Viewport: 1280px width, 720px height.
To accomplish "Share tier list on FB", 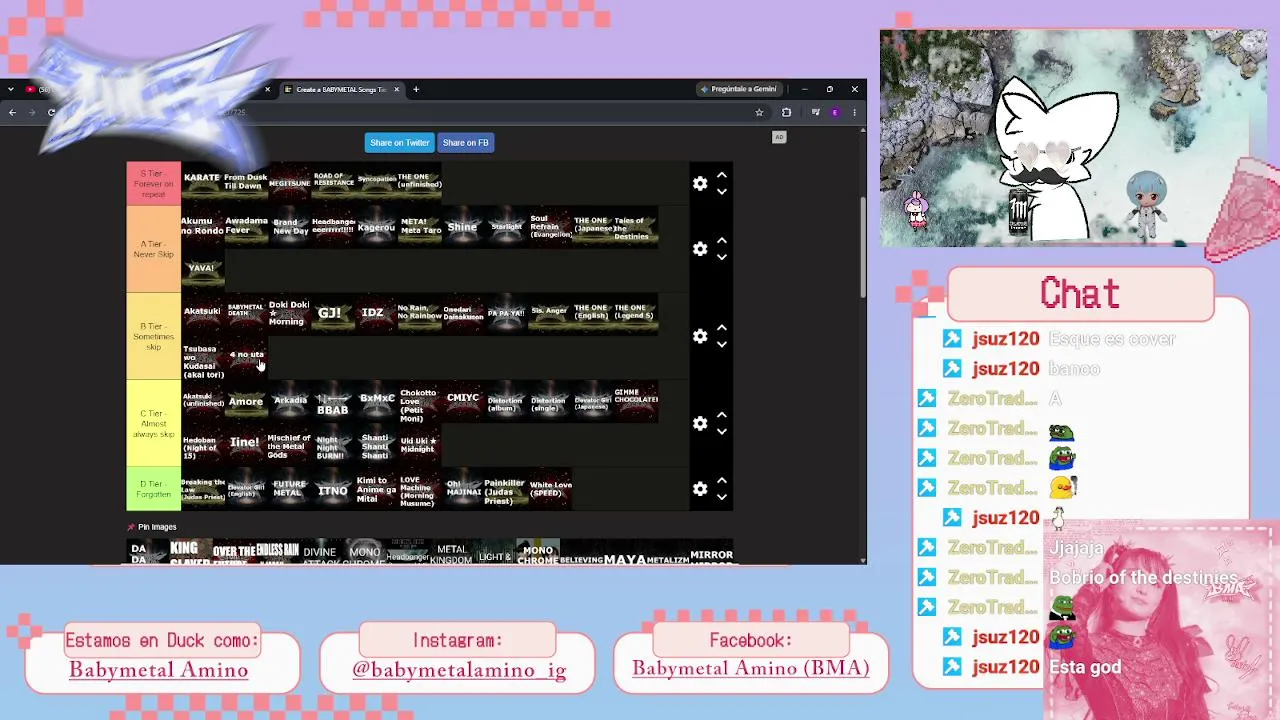I will (x=465, y=143).
